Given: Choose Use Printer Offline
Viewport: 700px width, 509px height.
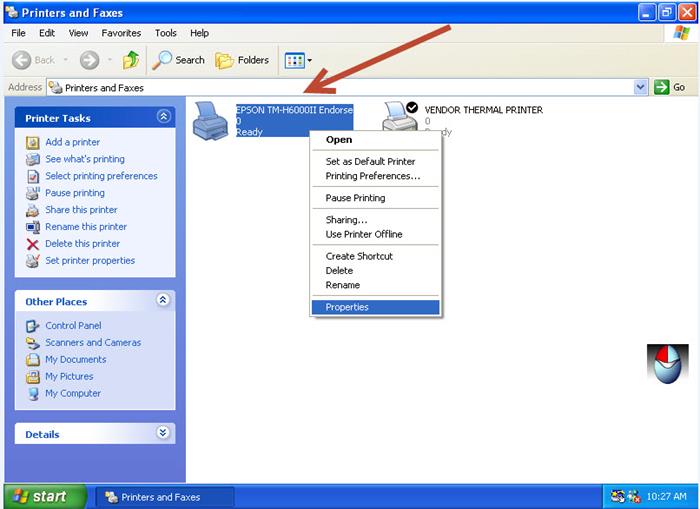Looking at the screenshot, I should click(375, 234).
